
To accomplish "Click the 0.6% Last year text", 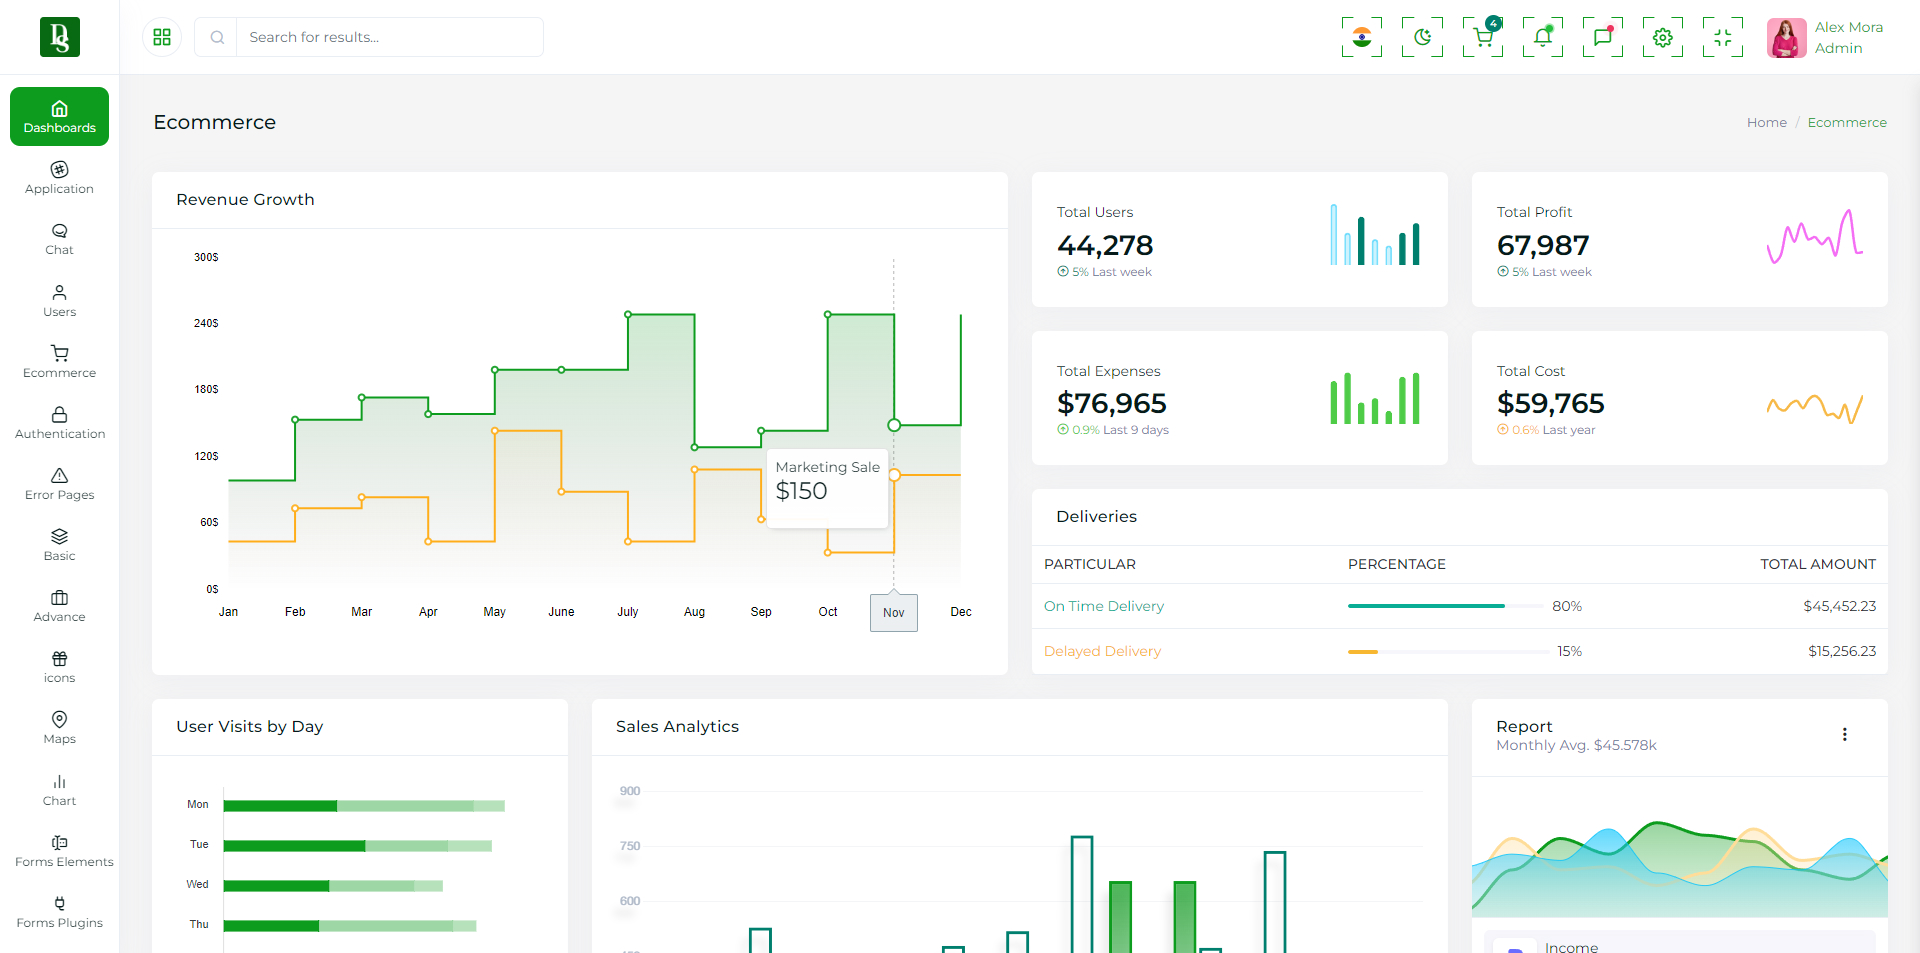I will [x=1546, y=430].
